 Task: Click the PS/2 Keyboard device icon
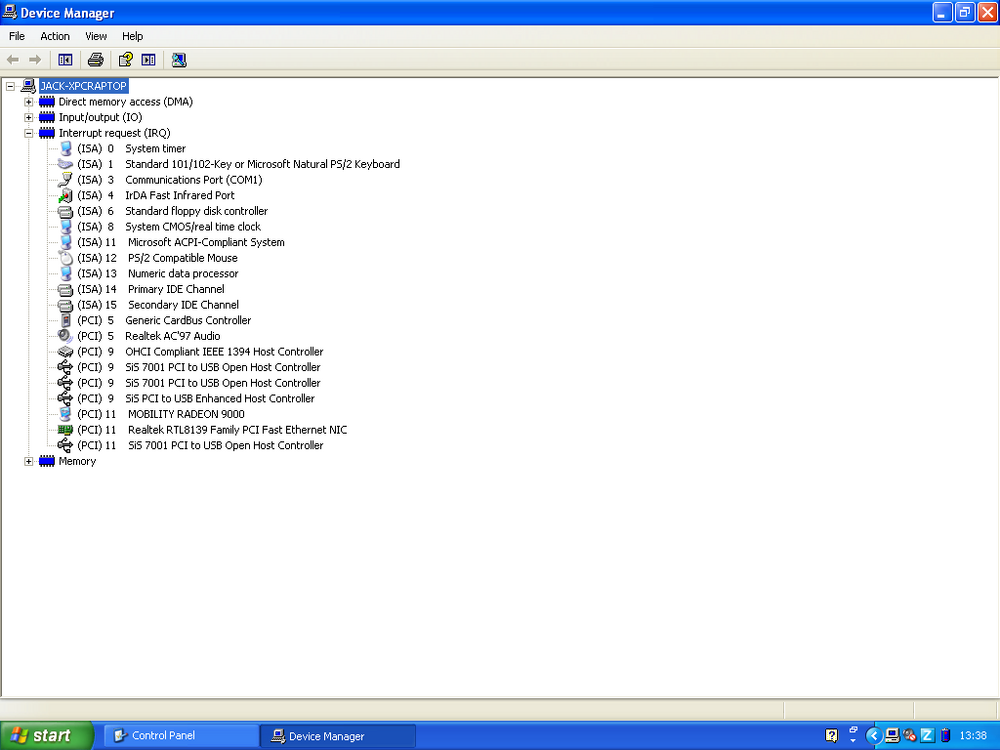click(66, 165)
